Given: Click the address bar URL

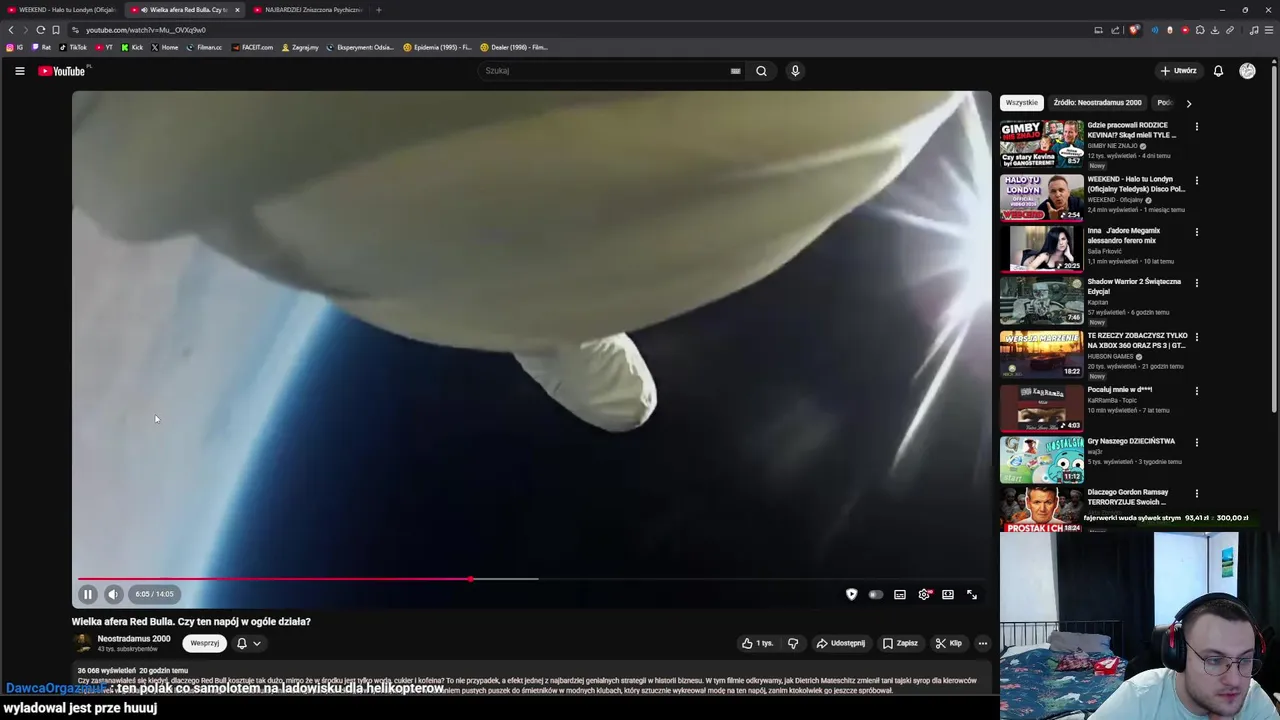Looking at the screenshot, I should click(x=146, y=30).
